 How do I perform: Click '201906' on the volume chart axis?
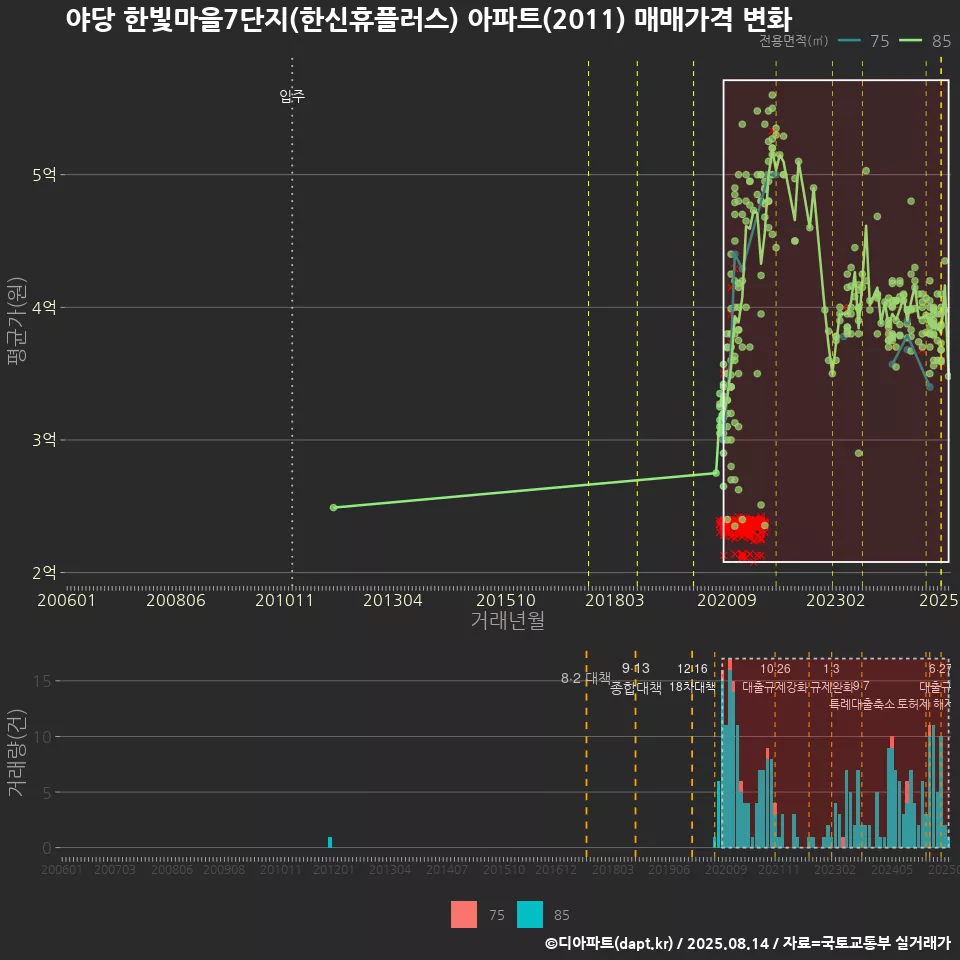pos(669,869)
